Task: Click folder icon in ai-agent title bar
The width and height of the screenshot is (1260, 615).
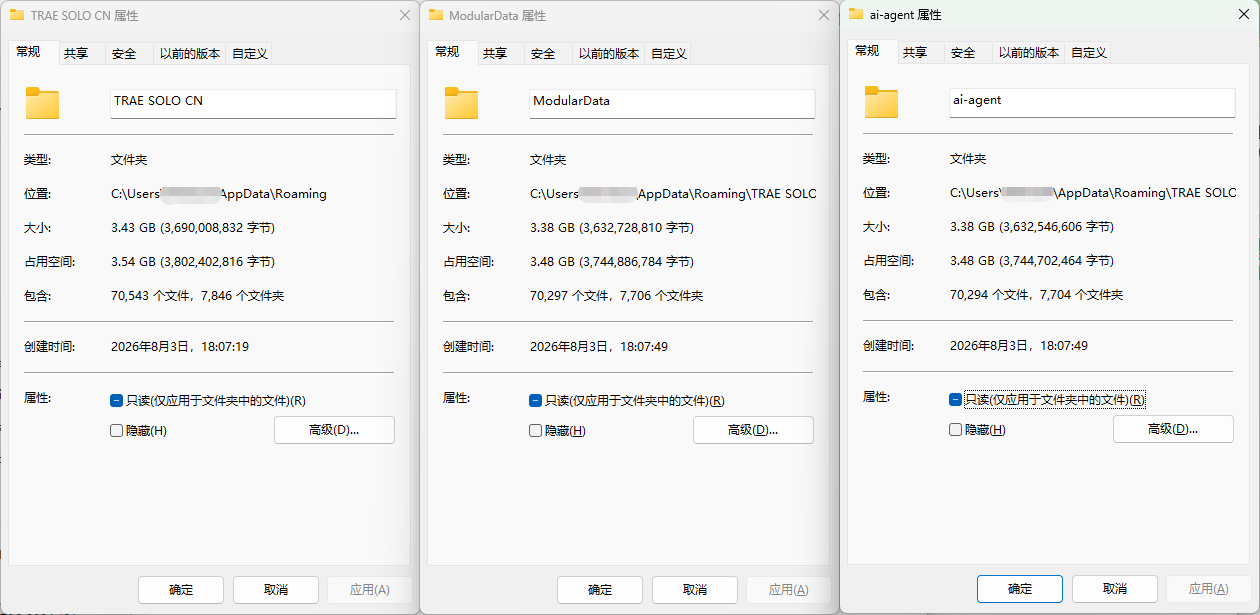Action: pyautogui.click(x=856, y=15)
